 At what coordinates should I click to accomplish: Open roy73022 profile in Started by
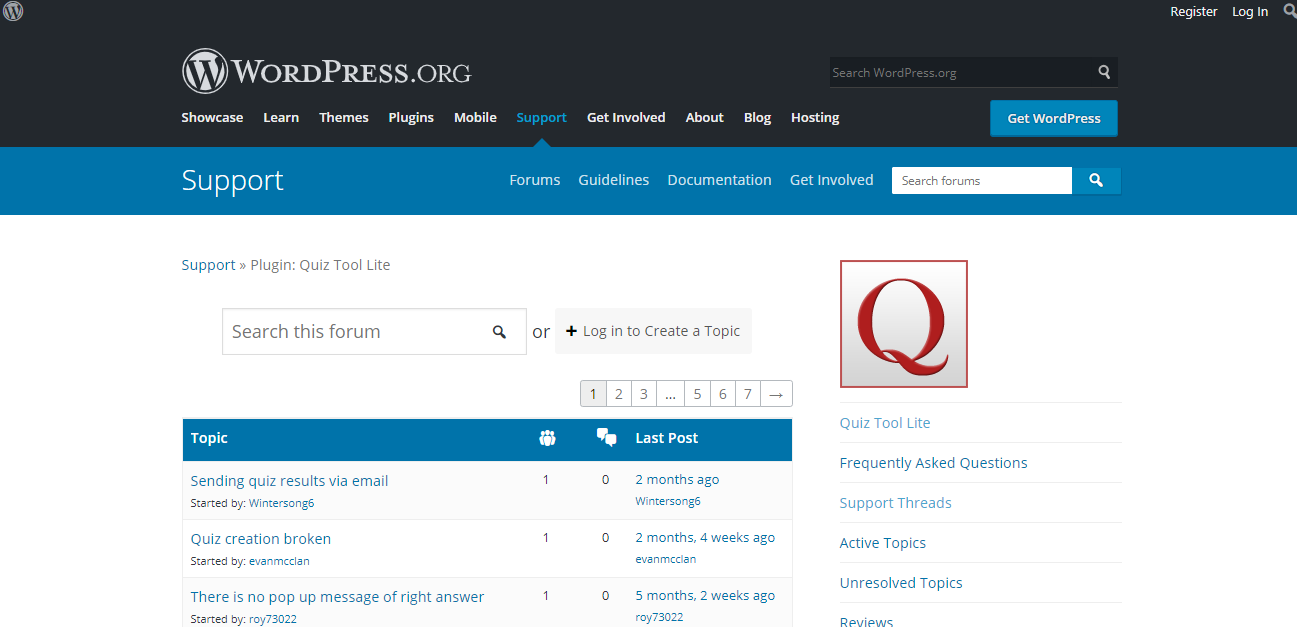tap(273, 619)
